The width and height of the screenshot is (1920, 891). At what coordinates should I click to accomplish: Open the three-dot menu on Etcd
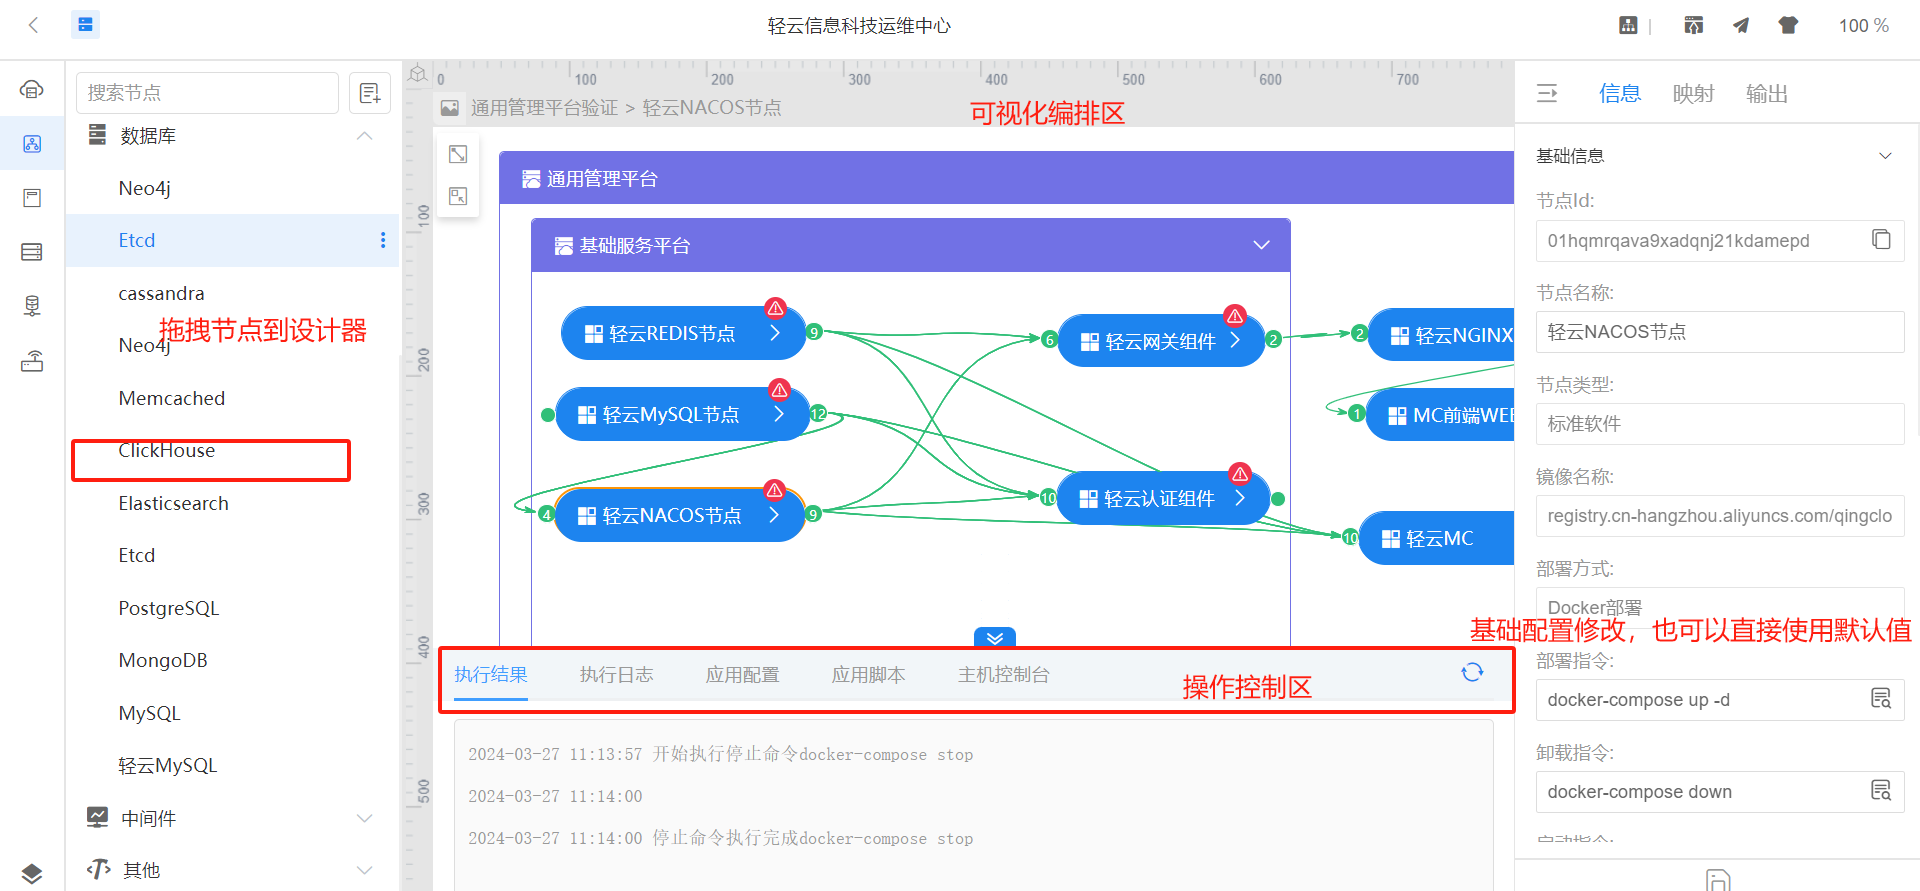coord(383,240)
